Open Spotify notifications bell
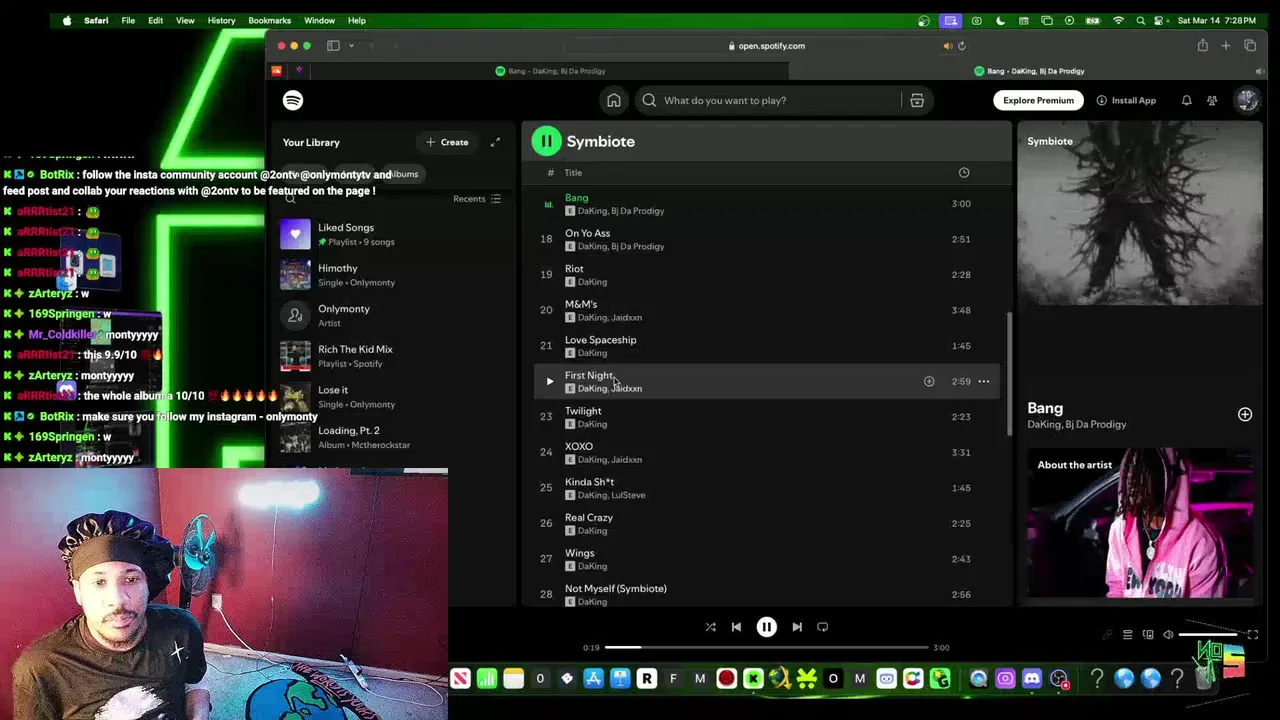Viewport: 1280px width, 720px height. (1186, 100)
